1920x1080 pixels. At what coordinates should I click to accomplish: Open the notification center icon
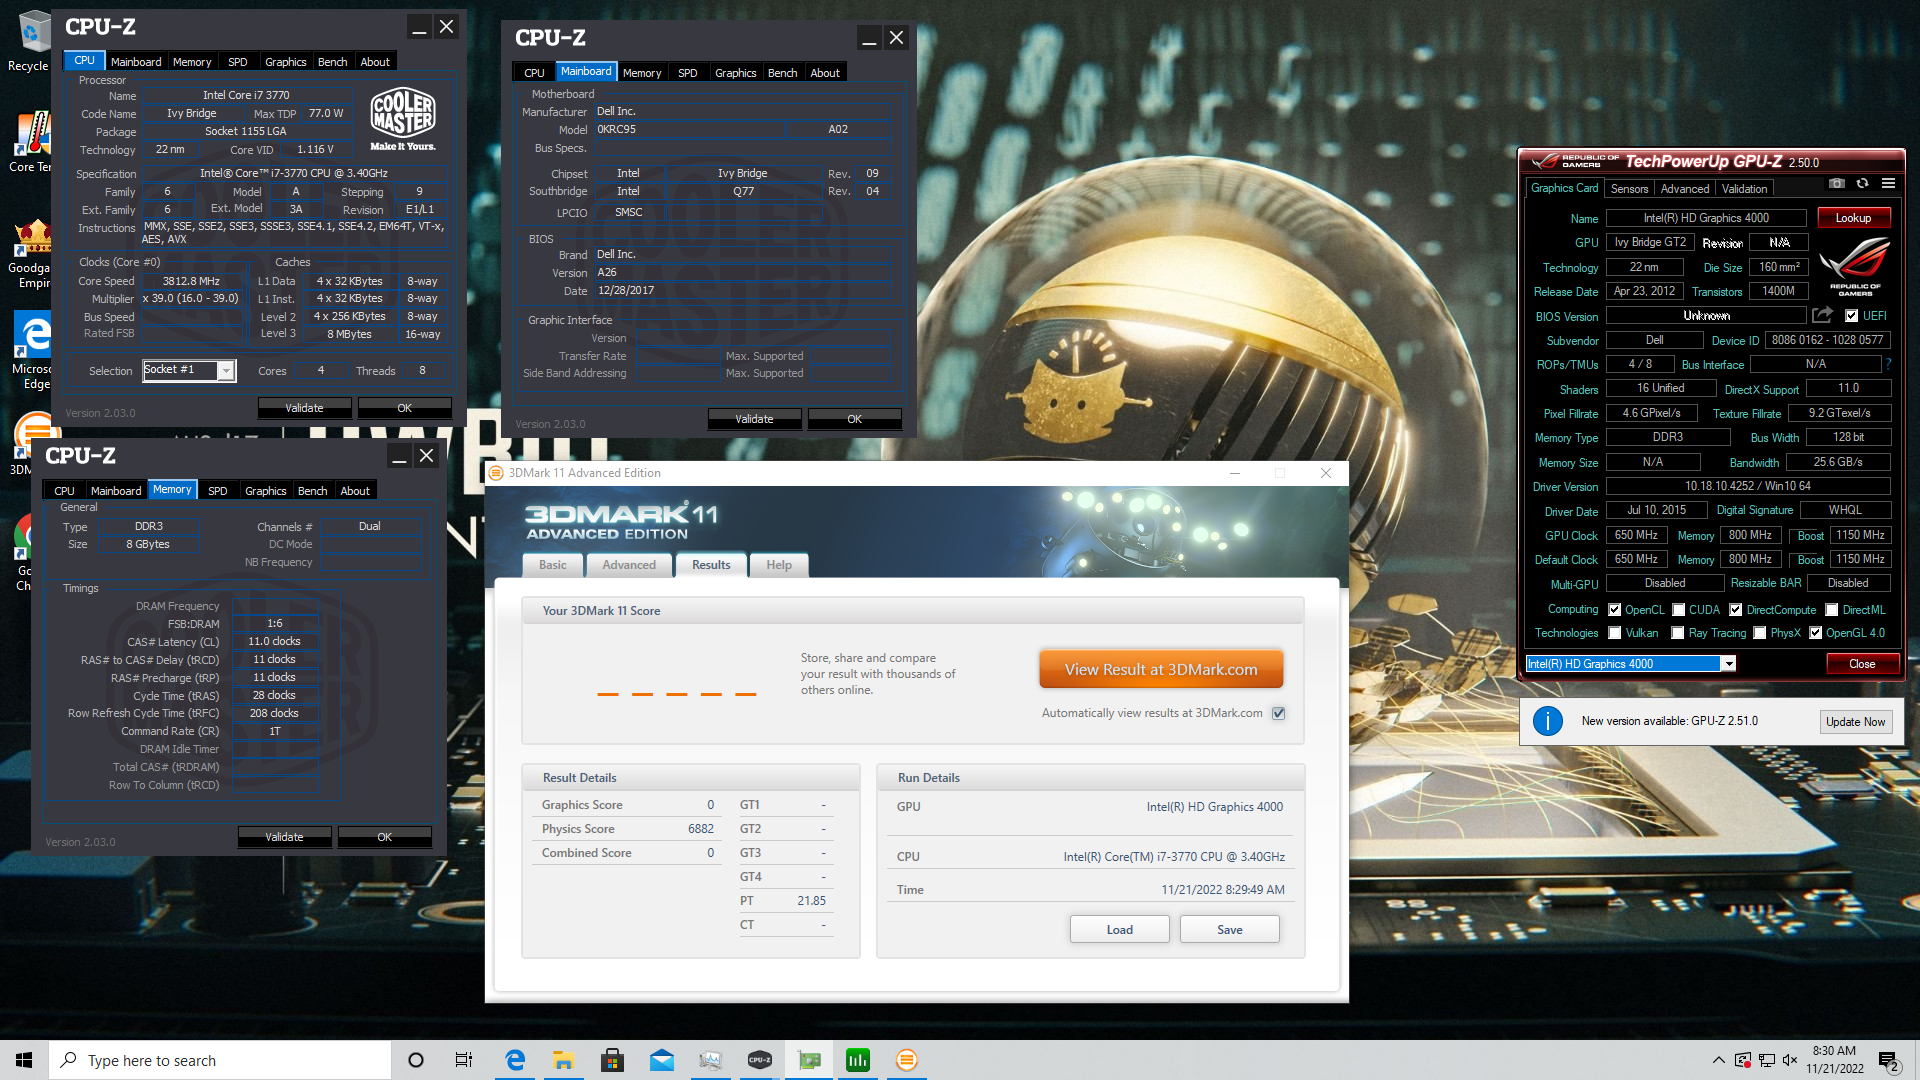(1889, 1061)
